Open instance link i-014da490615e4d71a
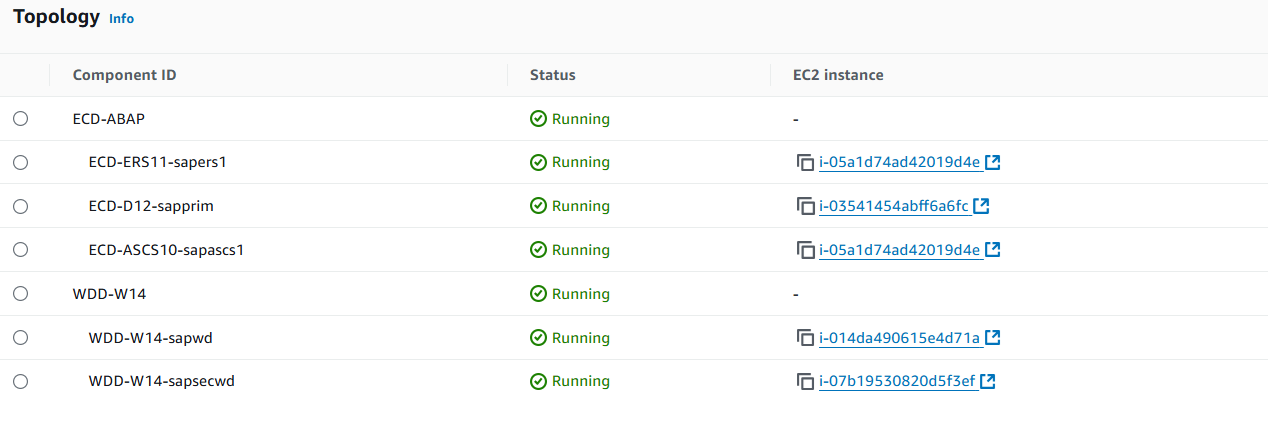 click(x=899, y=338)
